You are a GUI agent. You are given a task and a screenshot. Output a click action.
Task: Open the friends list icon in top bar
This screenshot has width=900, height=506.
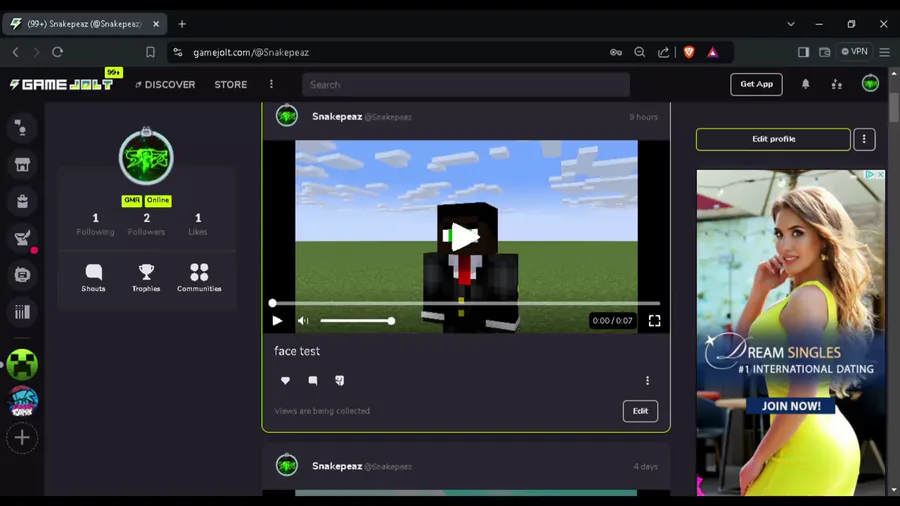tap(836, 84)
